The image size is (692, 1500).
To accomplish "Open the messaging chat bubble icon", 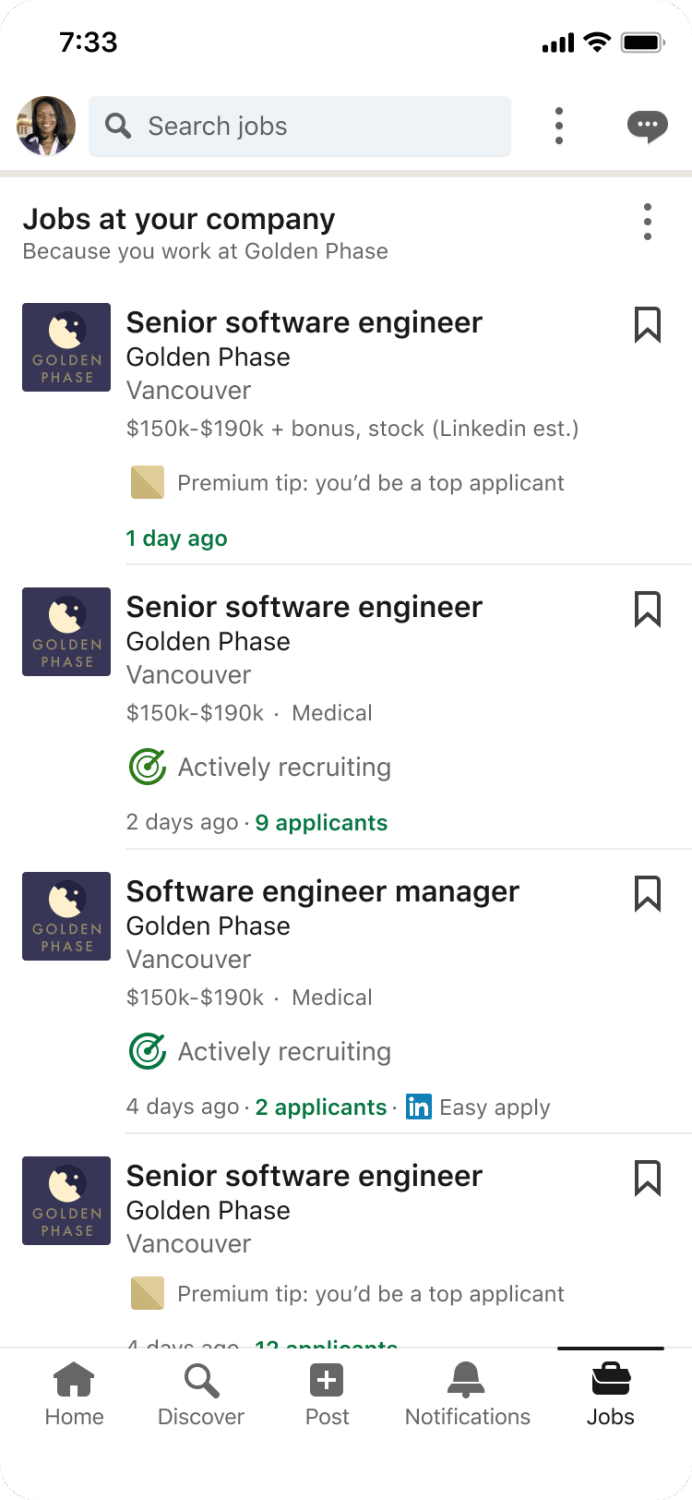I will click(647, 126).
